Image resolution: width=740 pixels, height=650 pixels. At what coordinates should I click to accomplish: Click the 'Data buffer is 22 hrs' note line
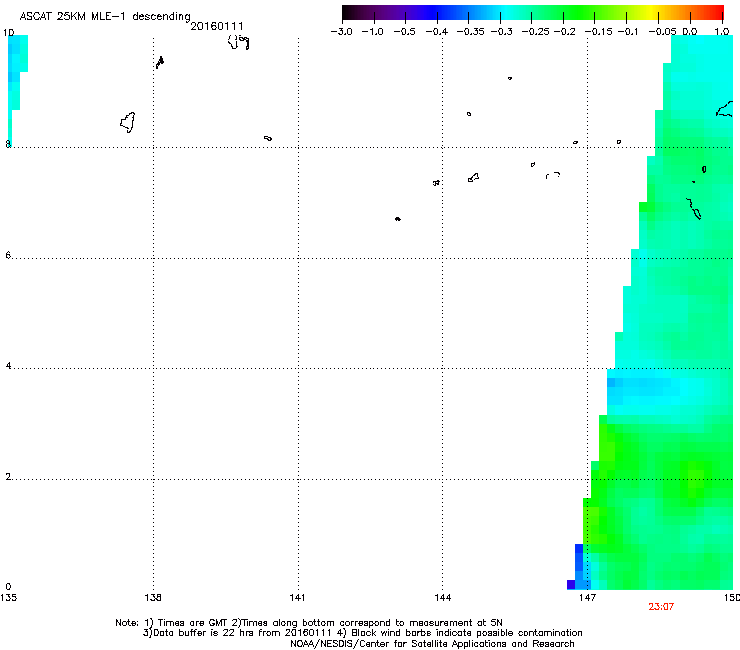pyautogui.click(x=362, y=633)
